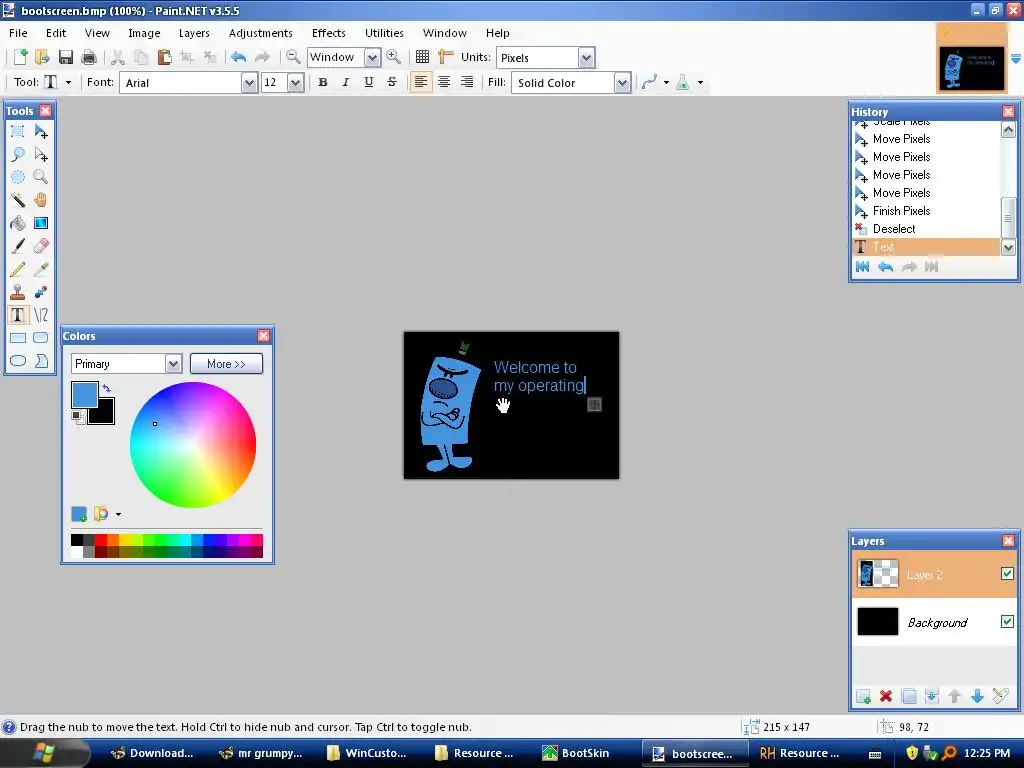Select the Rectangle Select tool
1024x768 pixels.
pos(18,131)
